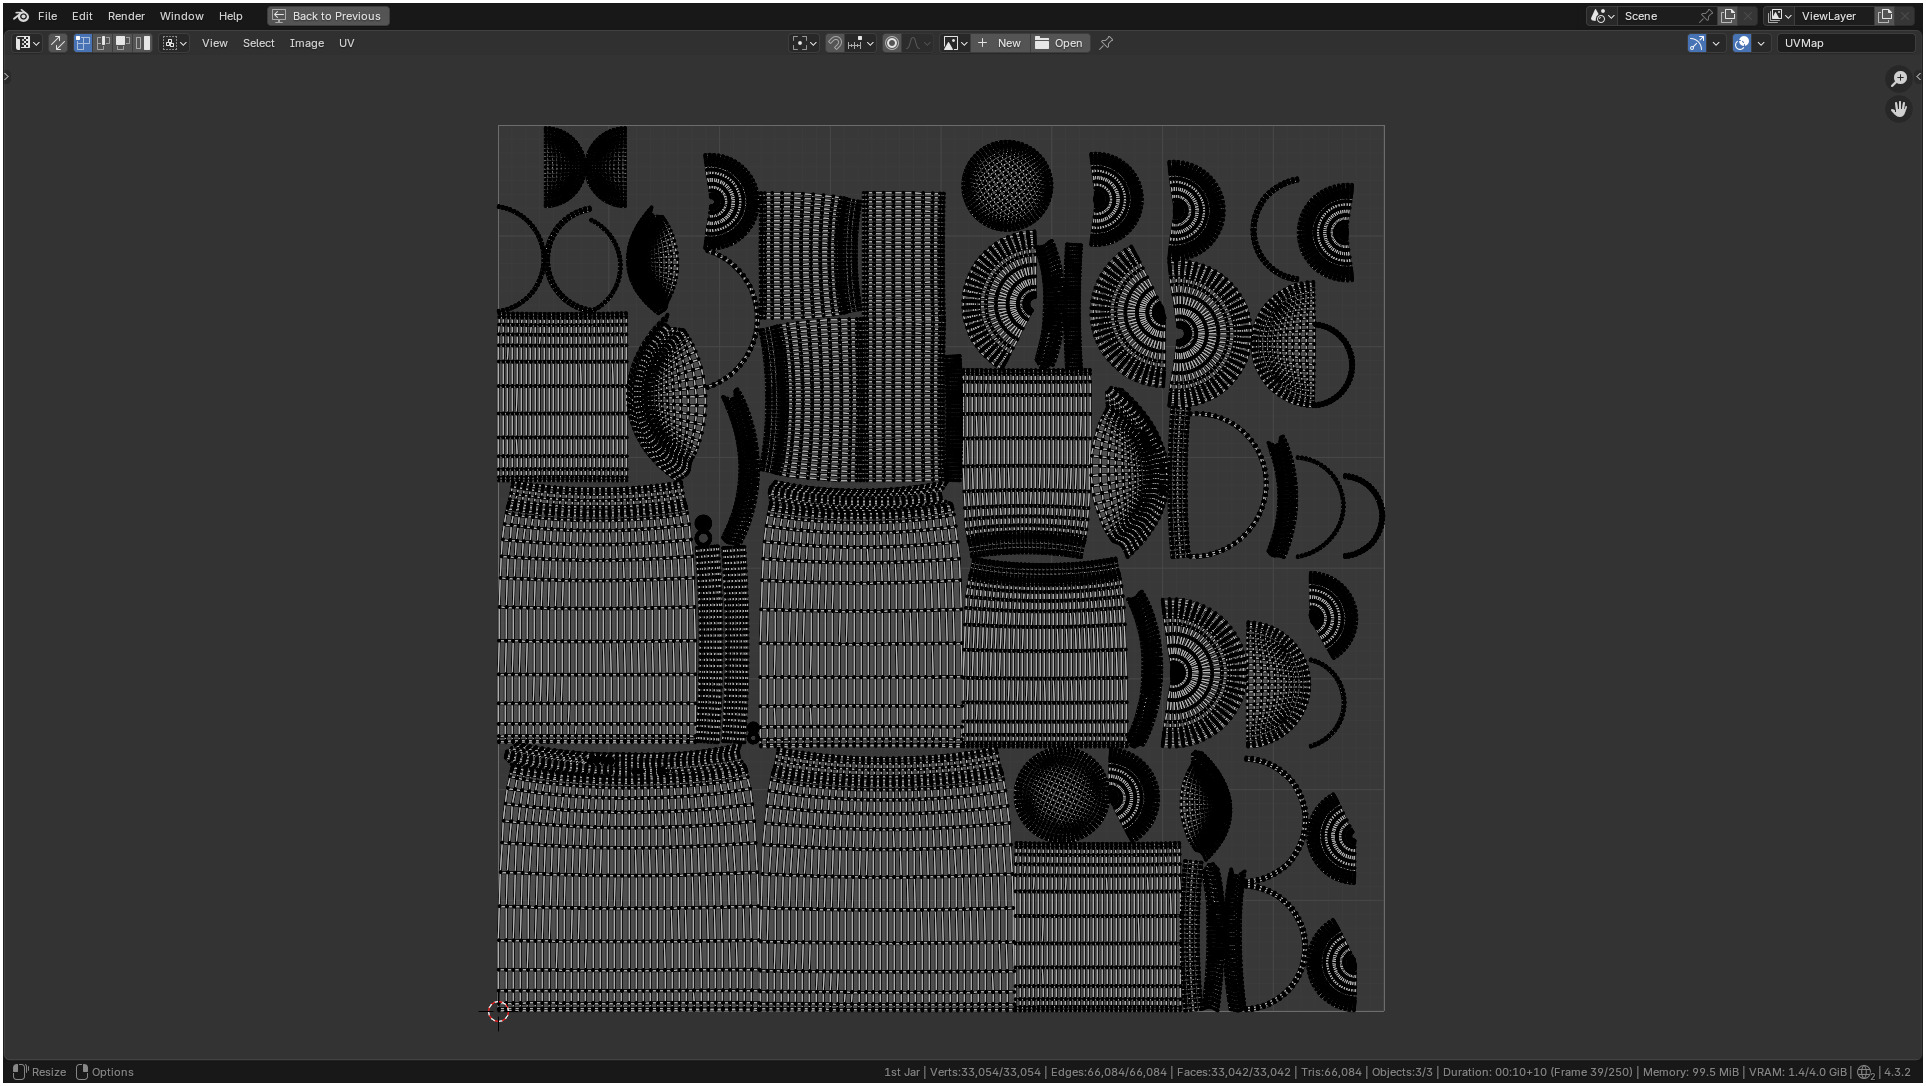
Task: Toggle proportional editing
Action: [892, 43]
